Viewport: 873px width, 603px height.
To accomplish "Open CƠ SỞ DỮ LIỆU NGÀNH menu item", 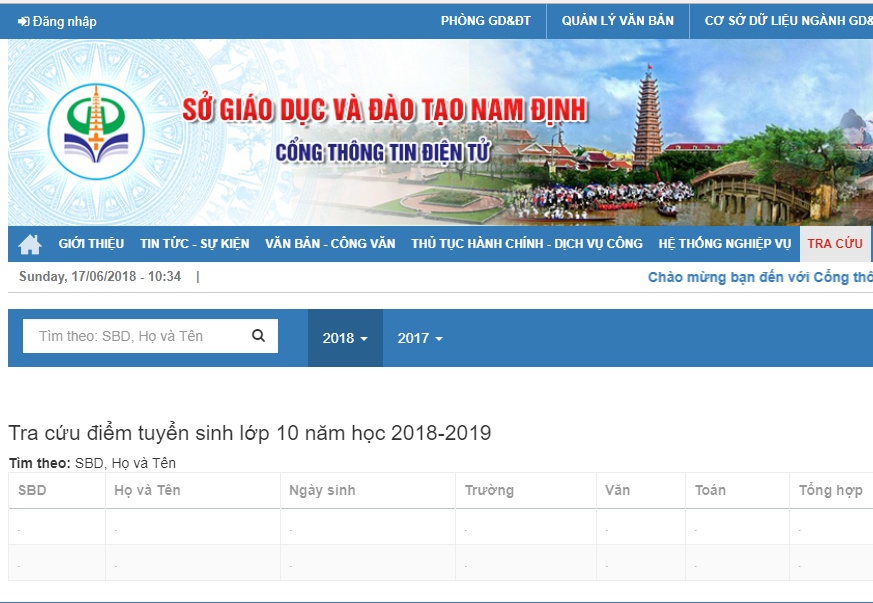I will point(788,21).
